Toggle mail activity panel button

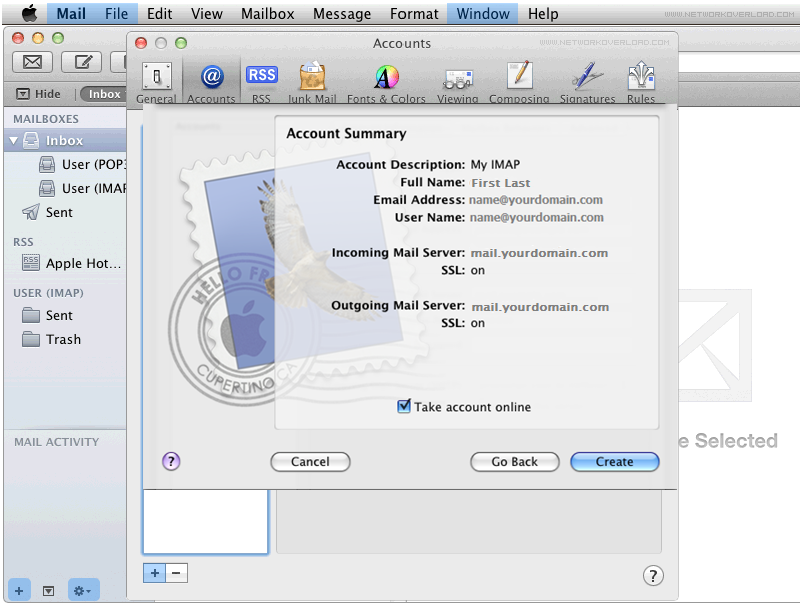48,591
